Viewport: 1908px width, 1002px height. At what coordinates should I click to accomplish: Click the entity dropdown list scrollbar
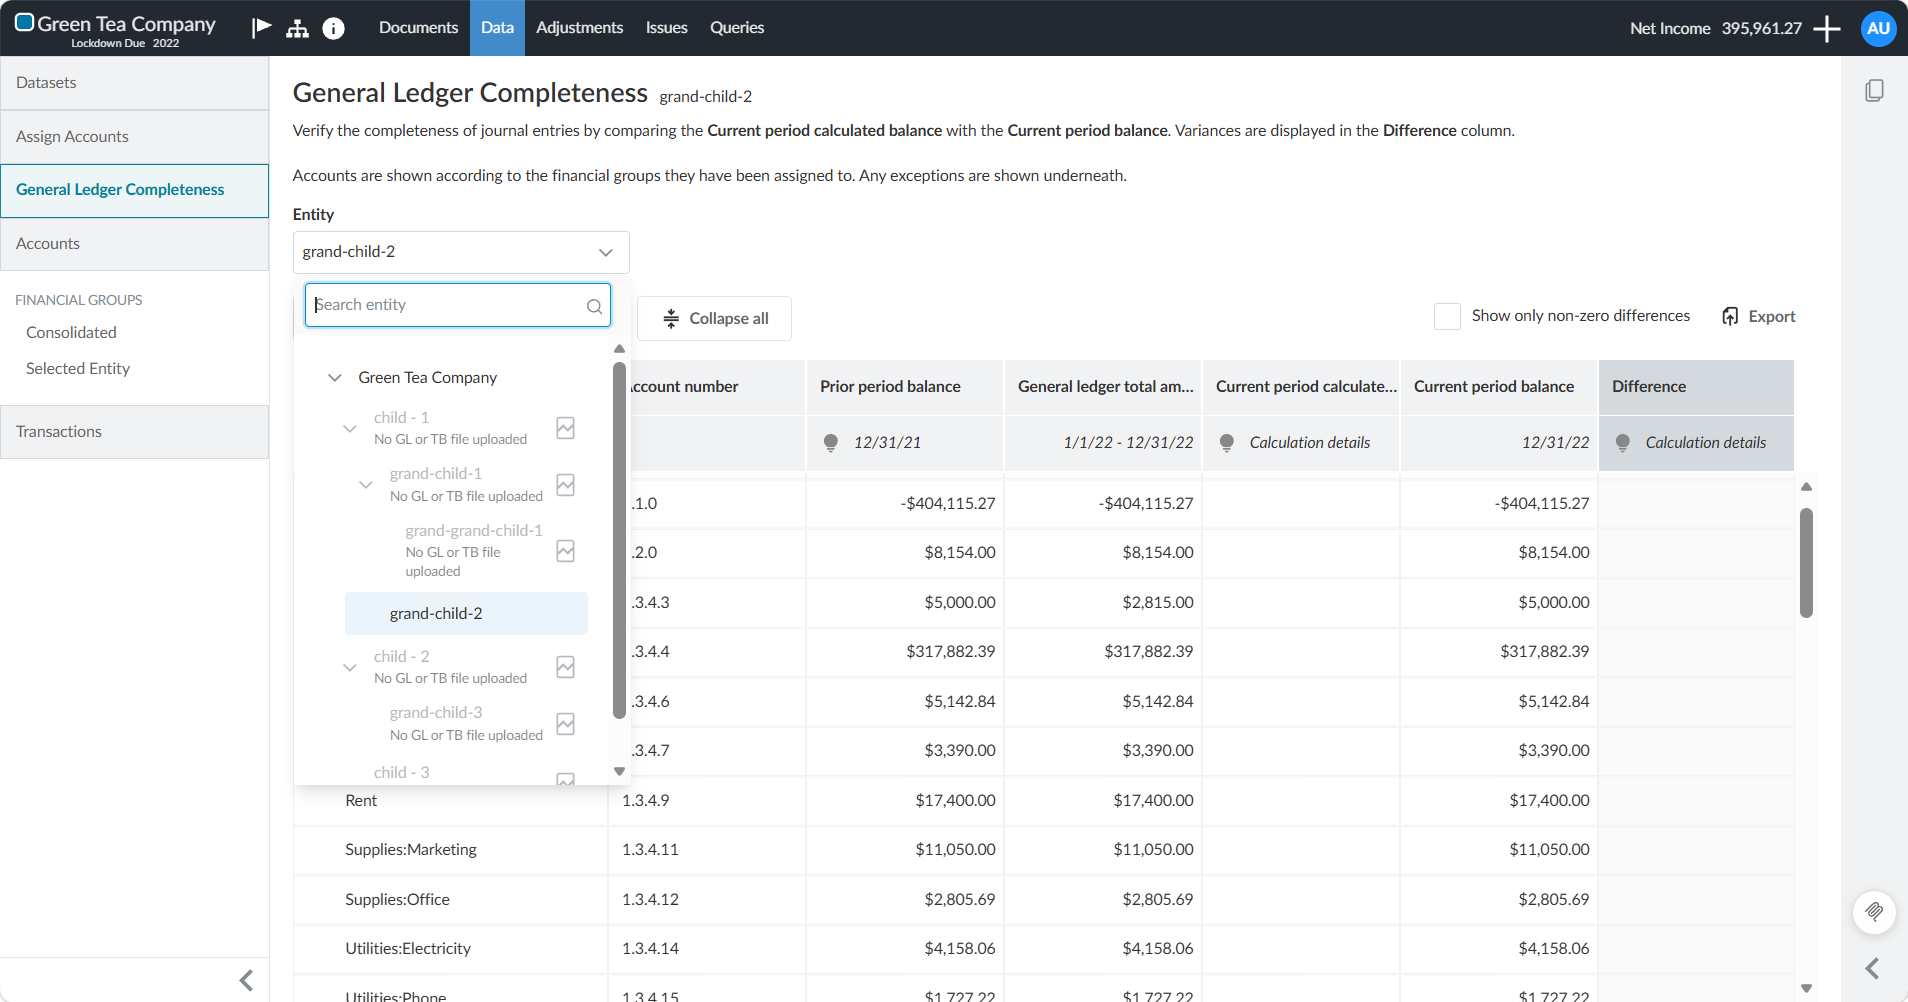tap(619, 540)
